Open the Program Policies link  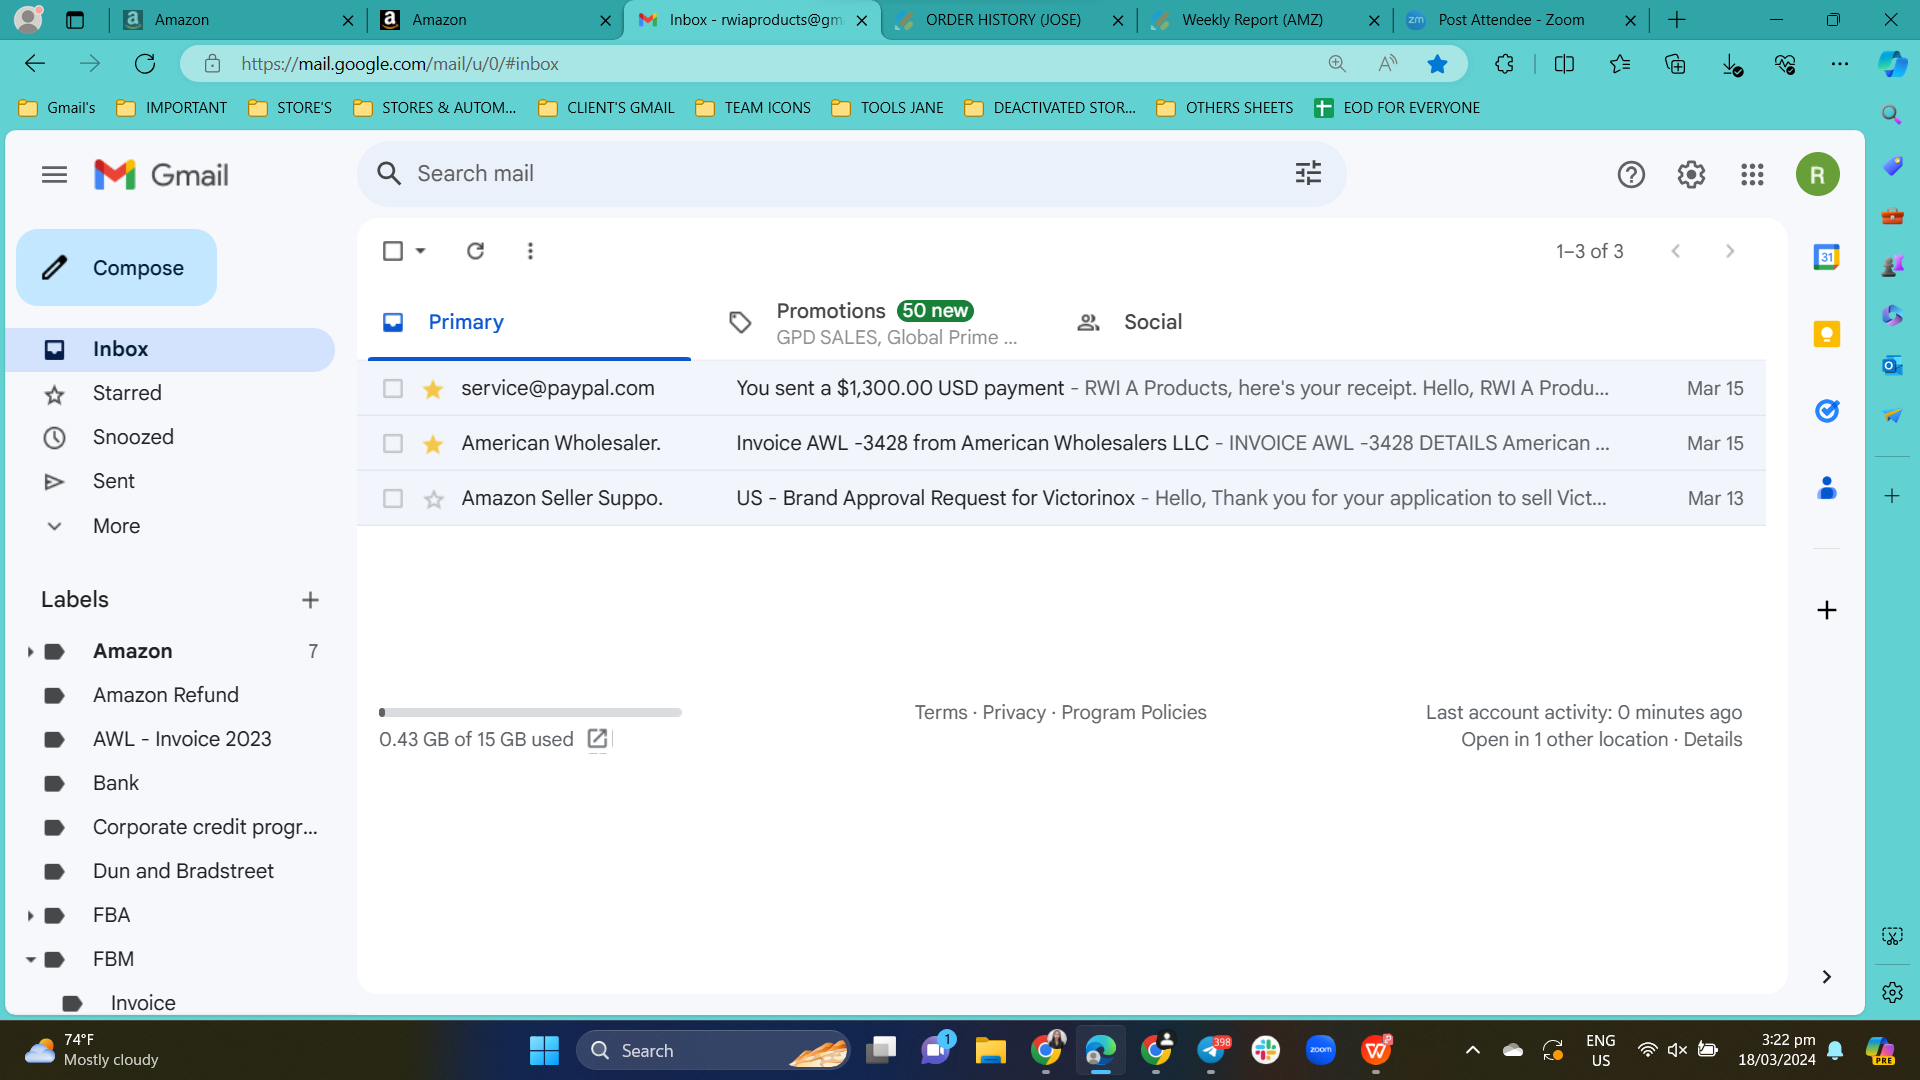coord(1134,713)
